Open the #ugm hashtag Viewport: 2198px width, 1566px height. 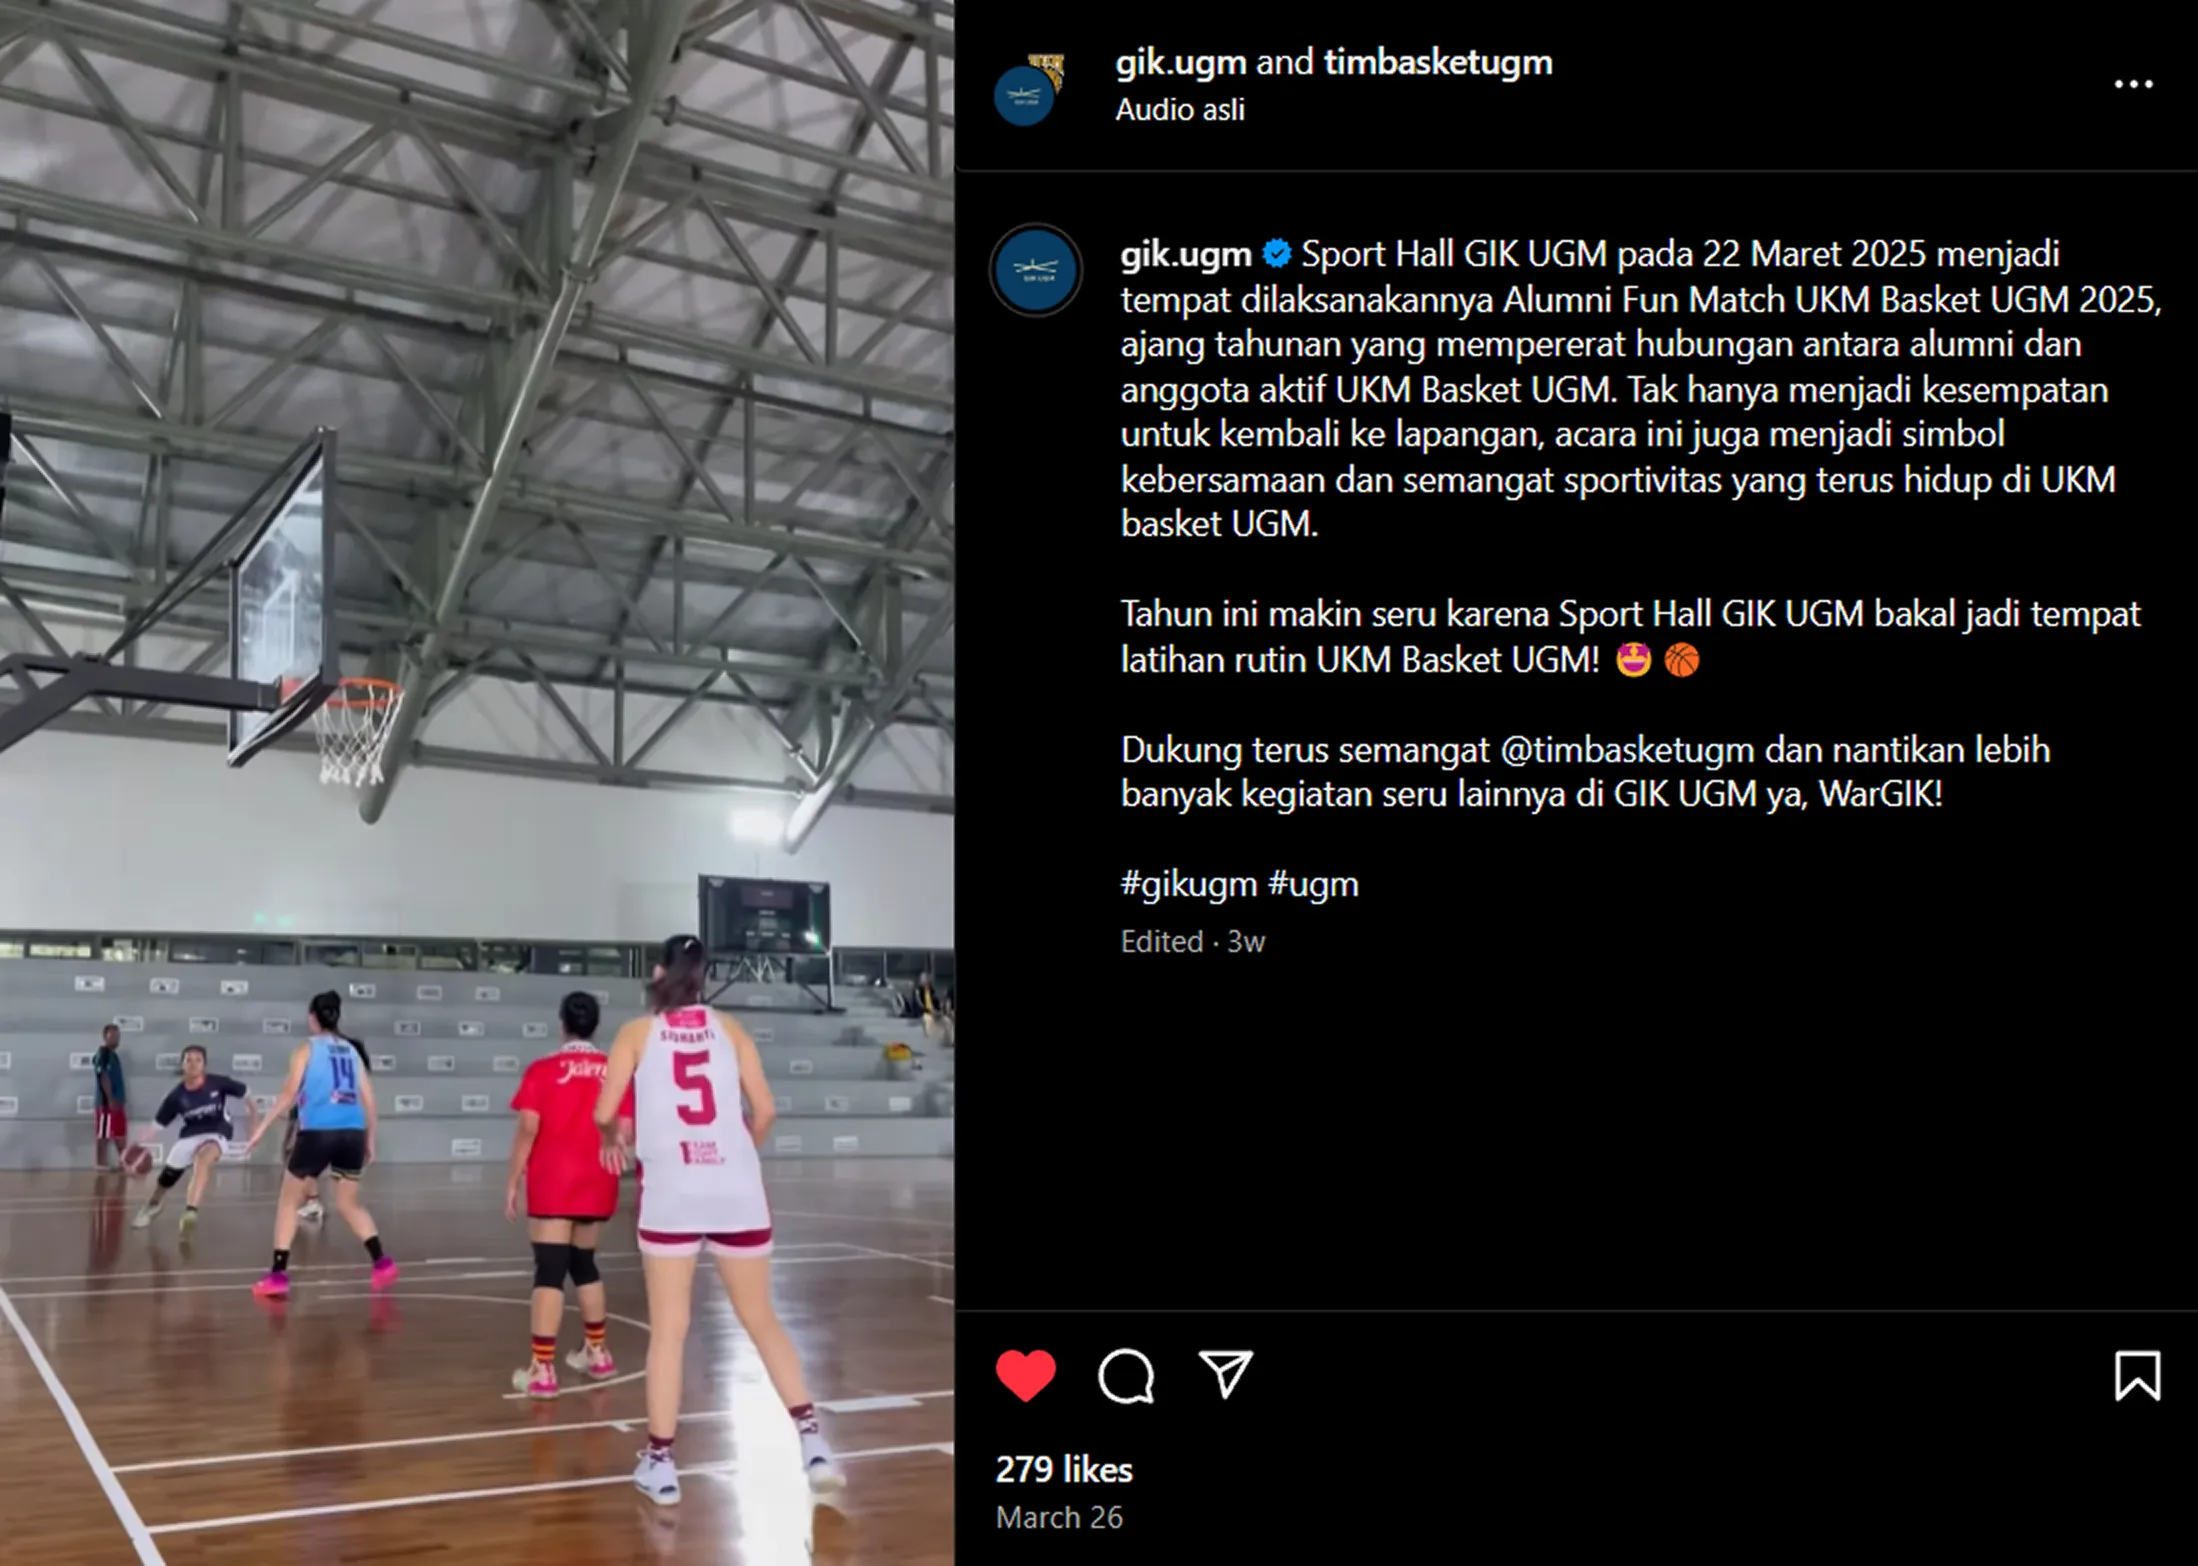pos(1313,884)
